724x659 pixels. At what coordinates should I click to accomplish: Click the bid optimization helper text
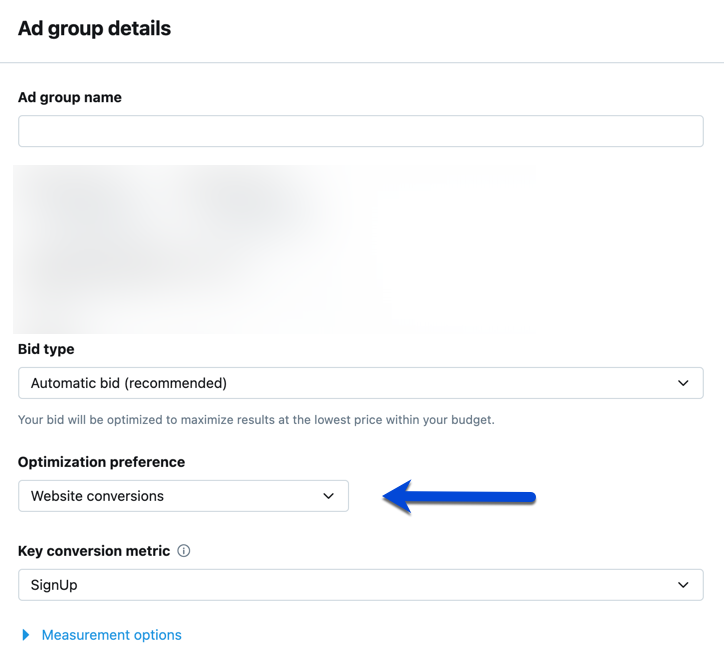(256, 420)
